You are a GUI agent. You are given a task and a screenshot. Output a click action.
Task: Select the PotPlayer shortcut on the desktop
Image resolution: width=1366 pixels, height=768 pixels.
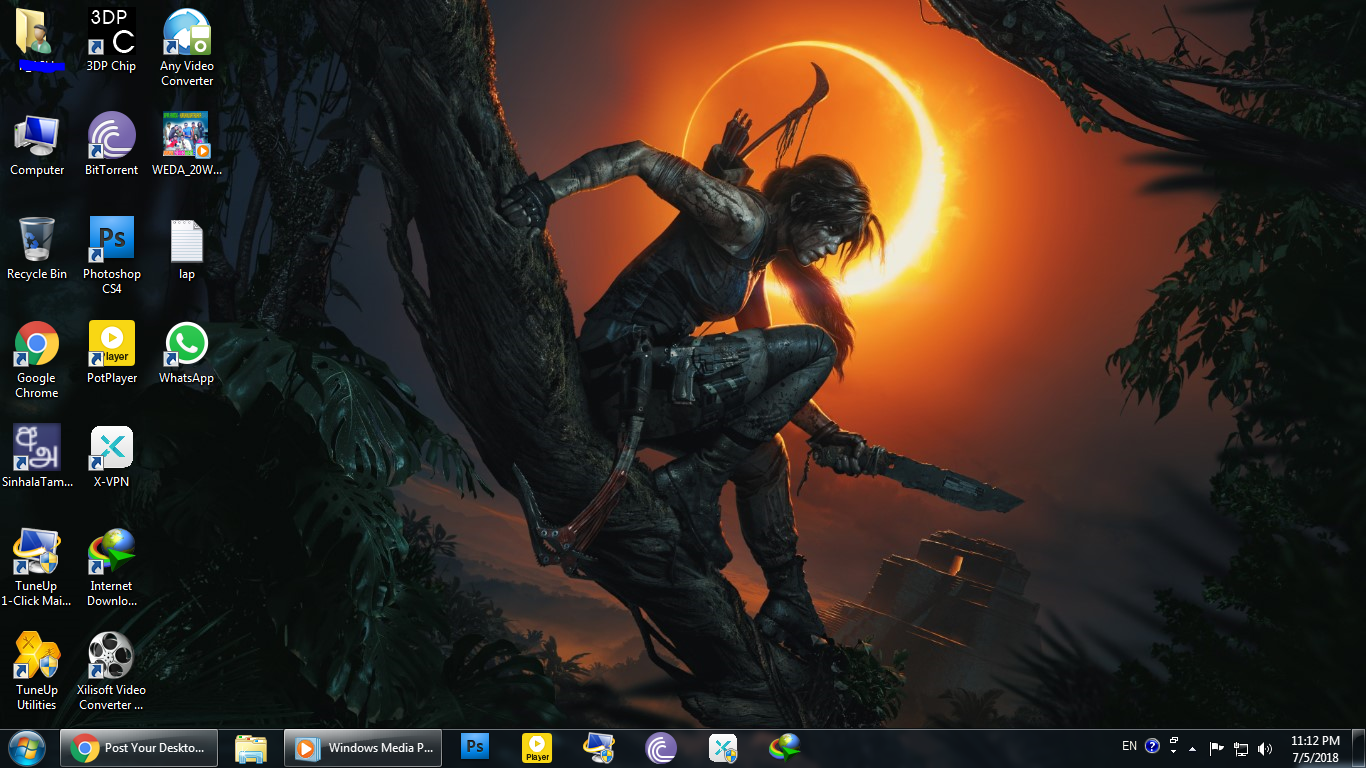111,352
